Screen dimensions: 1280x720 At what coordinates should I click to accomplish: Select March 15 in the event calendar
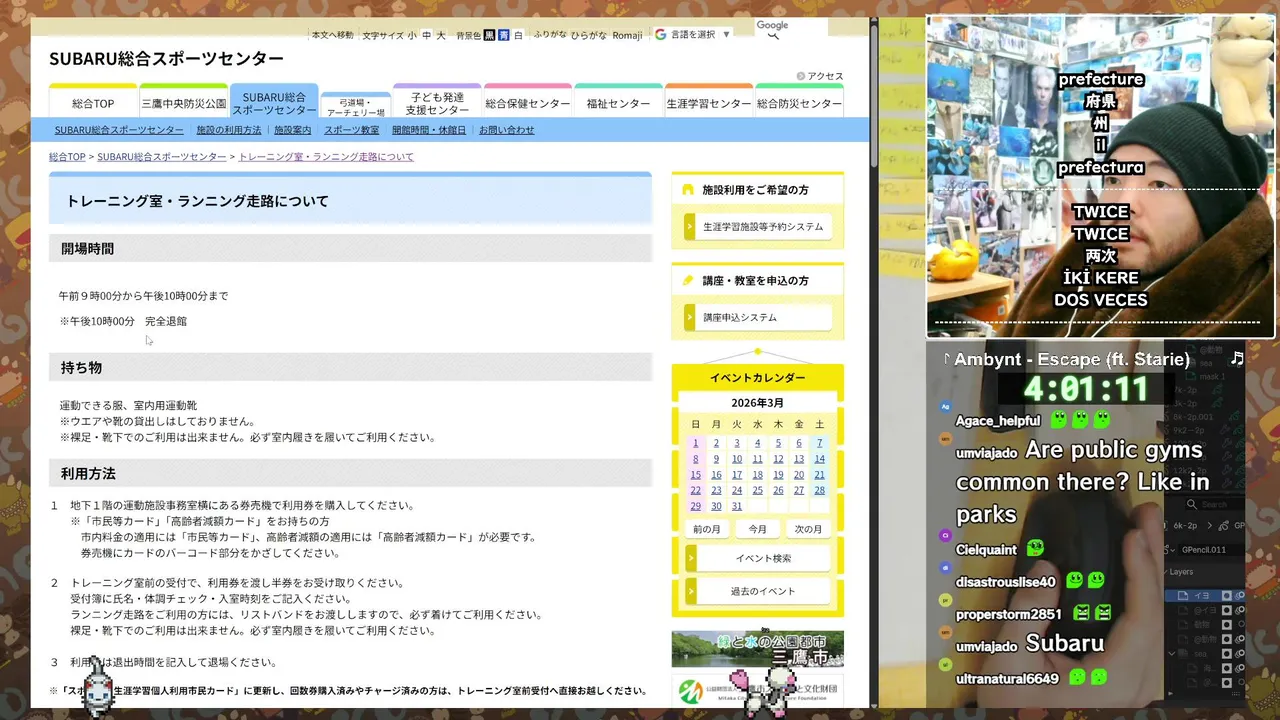click(696, 475)
